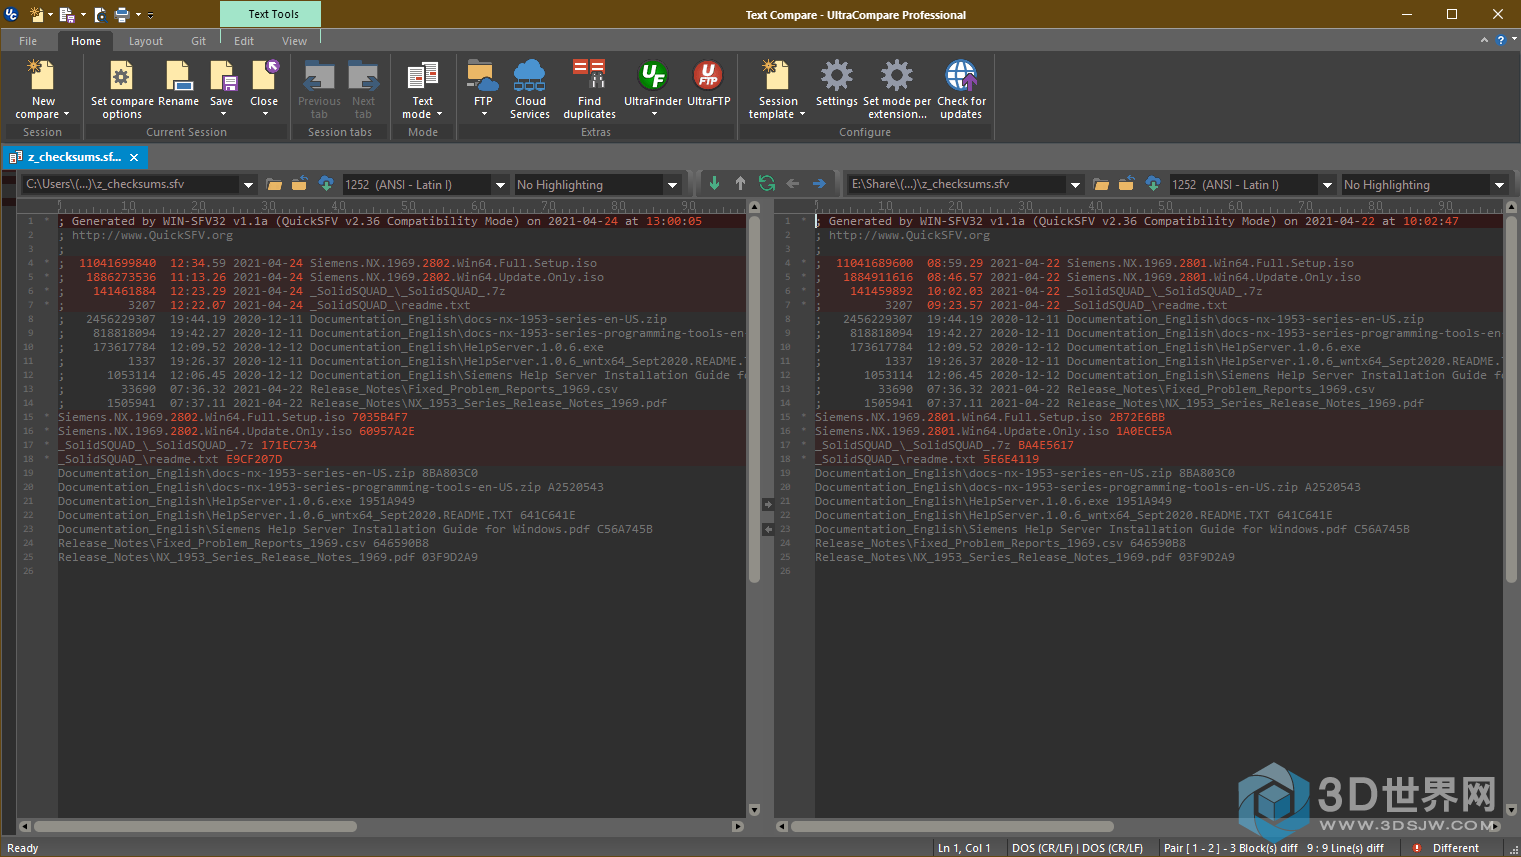Click the left pane horizontal scrollbar
The image size is (1521, 857).
click(x=195, y=827)
